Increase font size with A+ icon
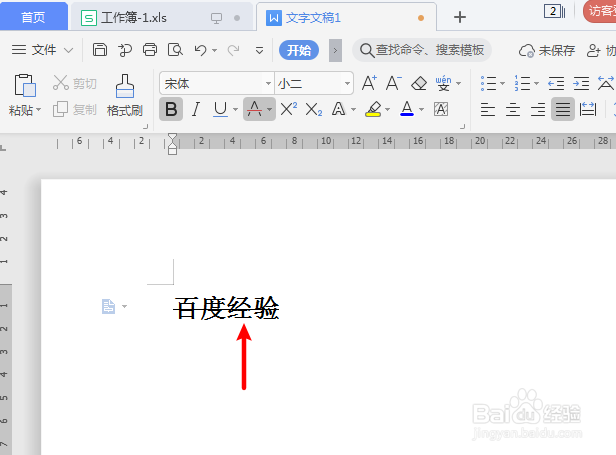Image resolution: width=616 pixels, height=455 pixels. (x=369, y=83)
